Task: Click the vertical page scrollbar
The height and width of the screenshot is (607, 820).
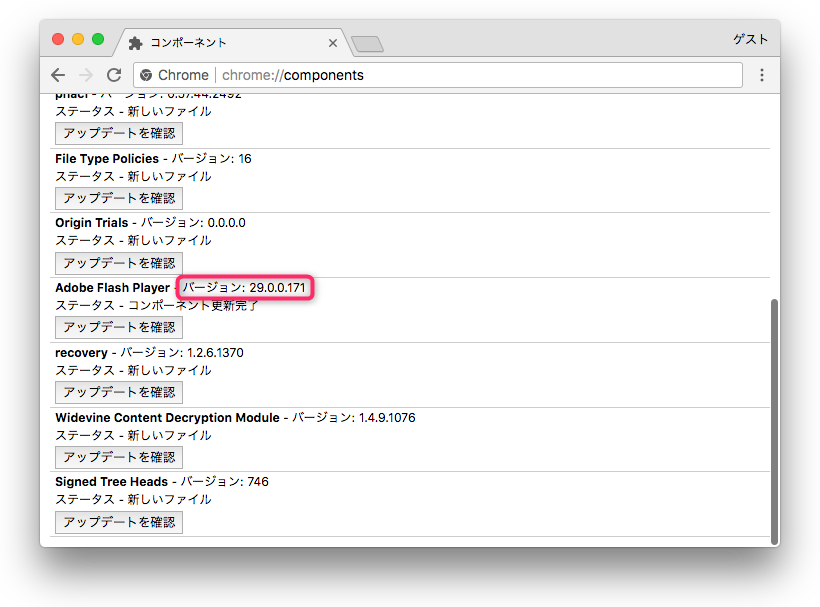Action: pyautogui.click(x=774, y=420)
